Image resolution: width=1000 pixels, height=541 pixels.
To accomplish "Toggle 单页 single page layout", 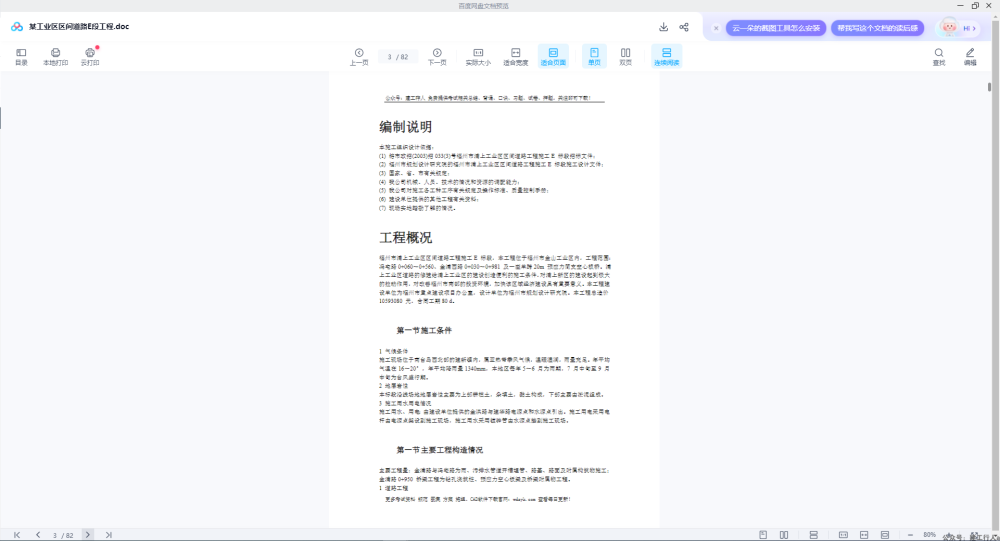I will click(594, 56).
